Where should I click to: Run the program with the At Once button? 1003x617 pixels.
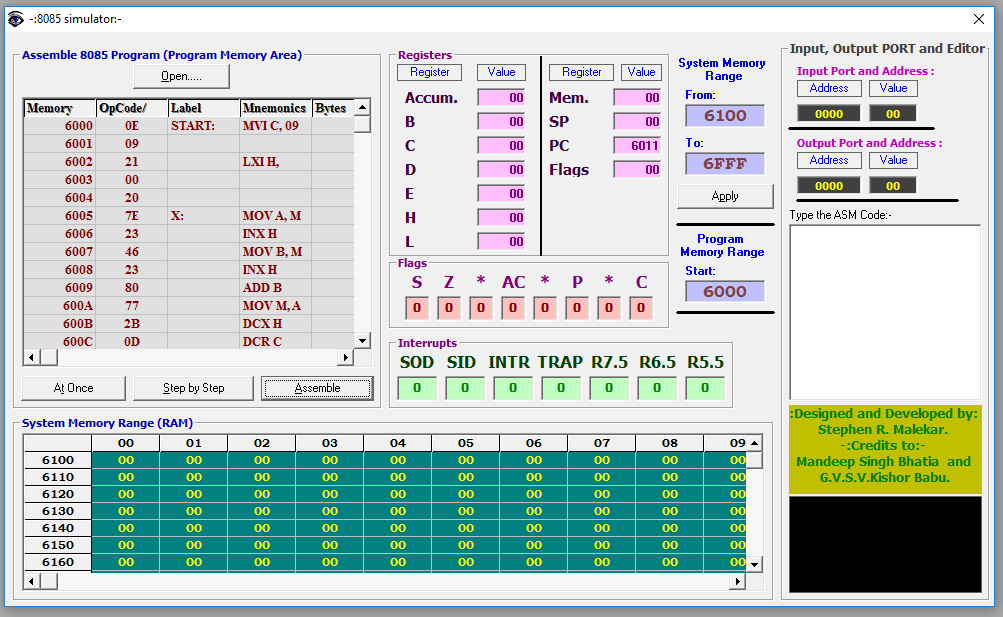click(72, 388)
